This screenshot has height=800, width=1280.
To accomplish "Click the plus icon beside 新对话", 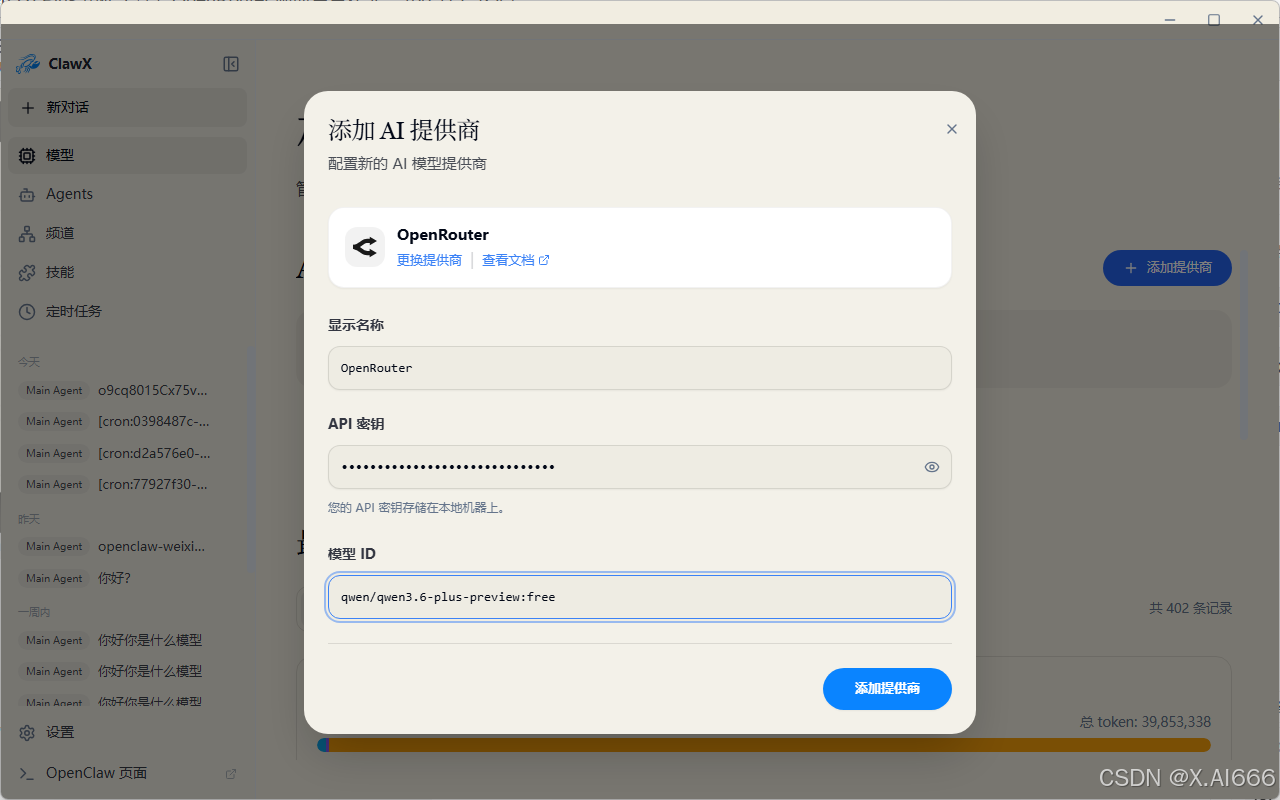I will tap(27, 107).
